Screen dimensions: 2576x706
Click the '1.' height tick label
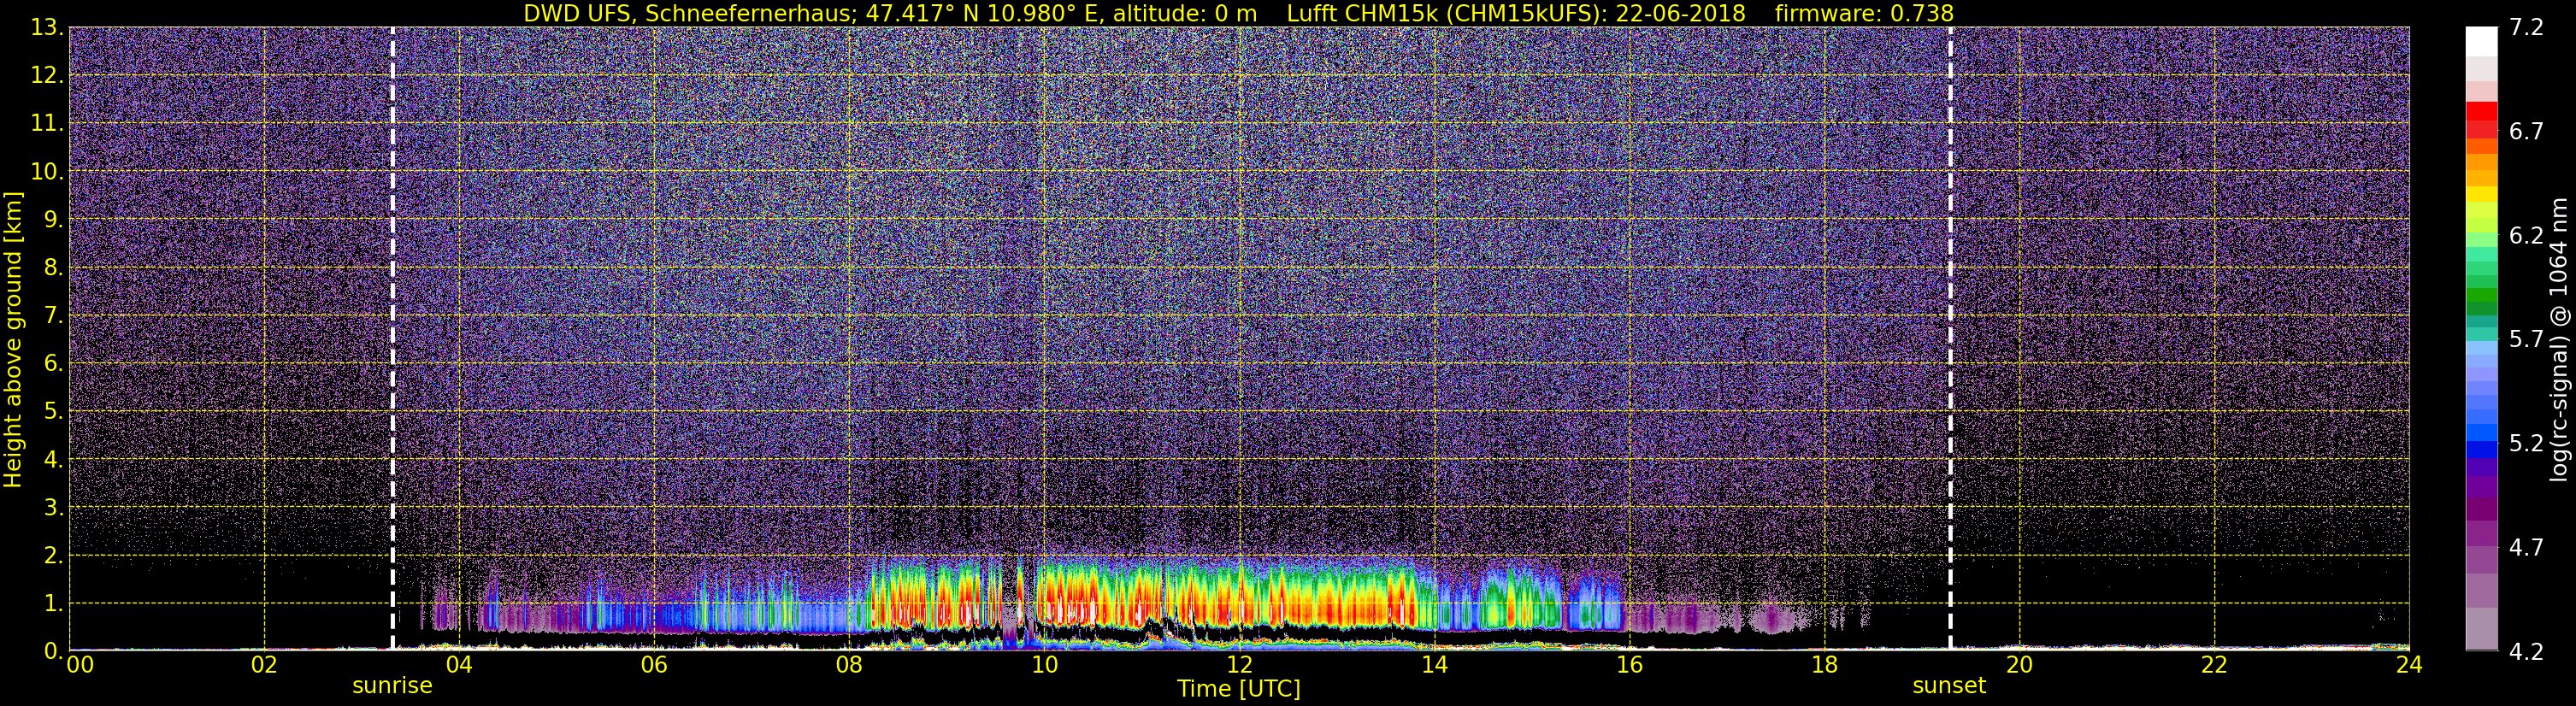pyautogui.click(x=53, y=604)
